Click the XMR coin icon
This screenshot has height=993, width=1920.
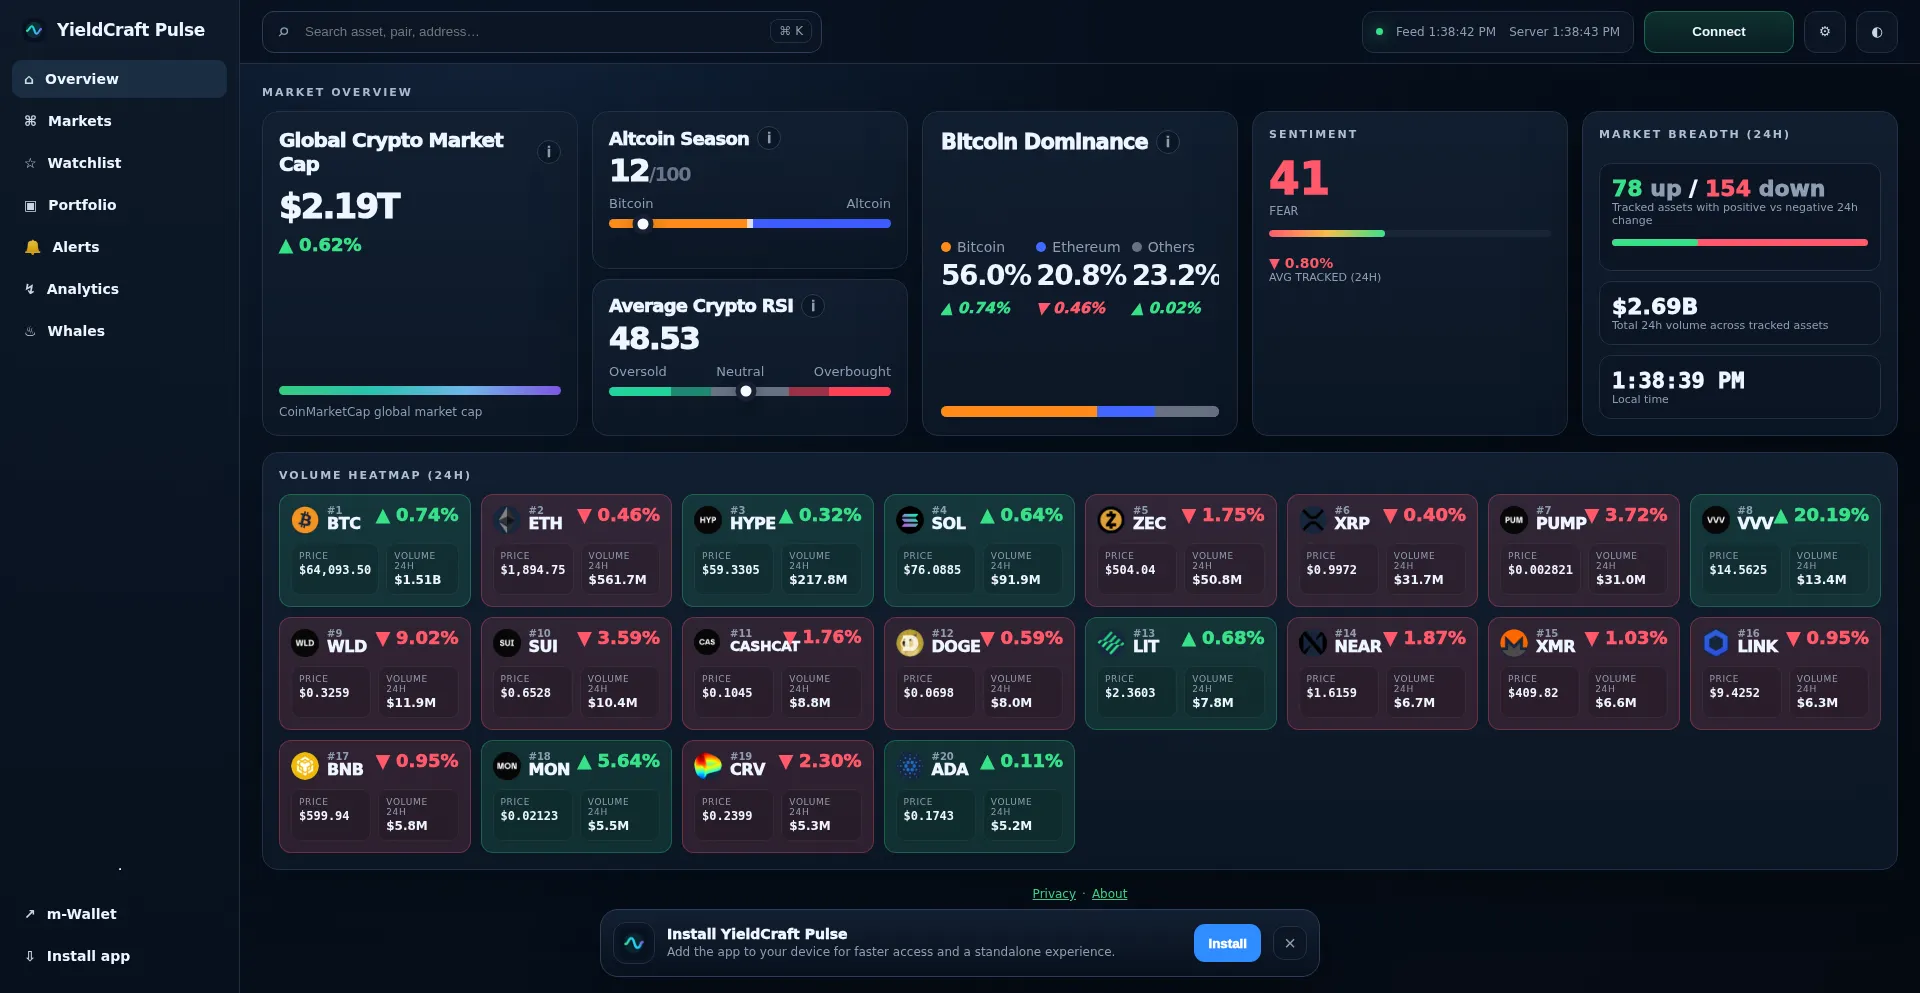(1514, 642)
